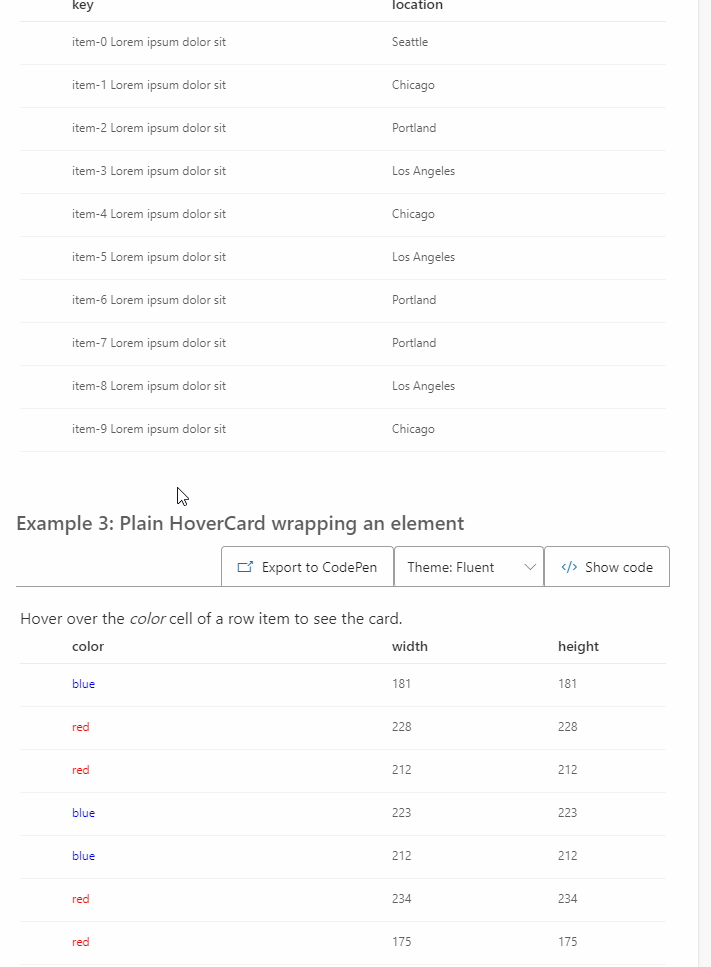Screen dimensions: 711x967
Task: Click the Seattle location cell
Action: point(410,42)
